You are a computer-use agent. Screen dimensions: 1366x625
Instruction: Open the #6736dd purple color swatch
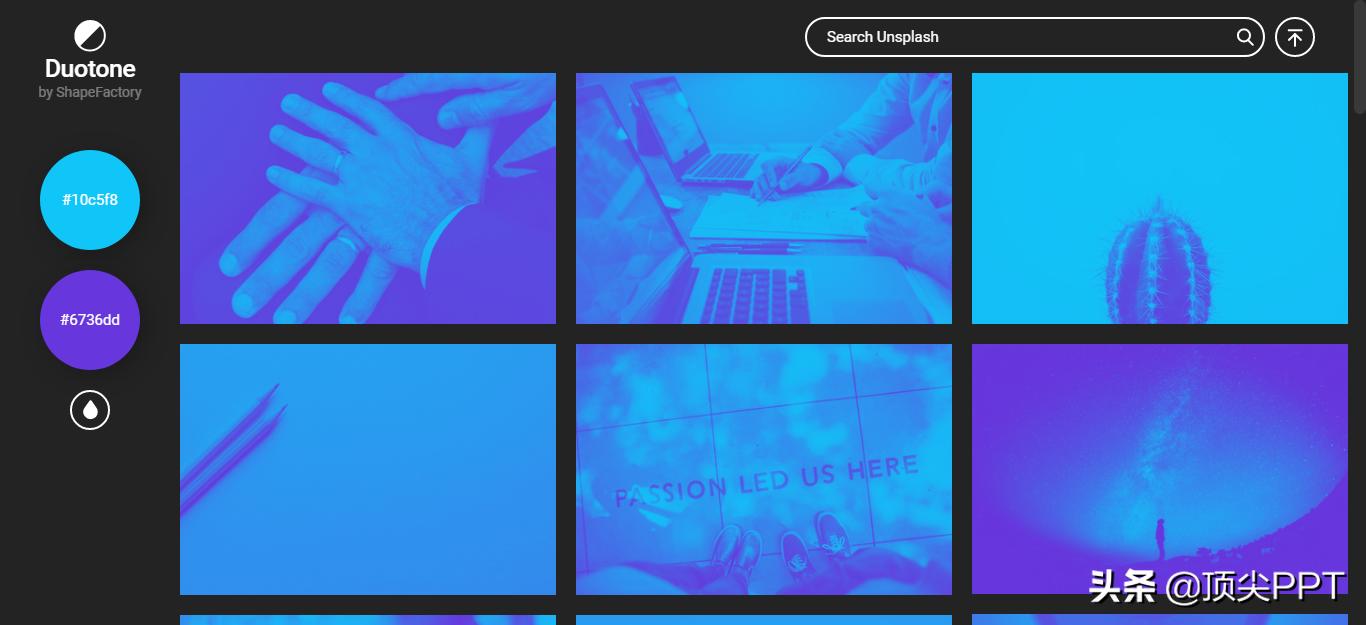pos(90,320)
